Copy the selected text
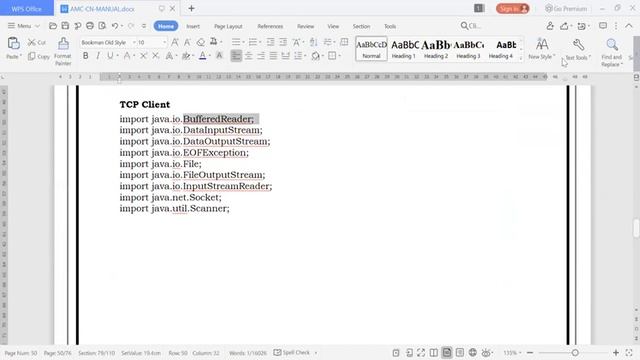Screen dimensions: 640x360 click(39, 56)
